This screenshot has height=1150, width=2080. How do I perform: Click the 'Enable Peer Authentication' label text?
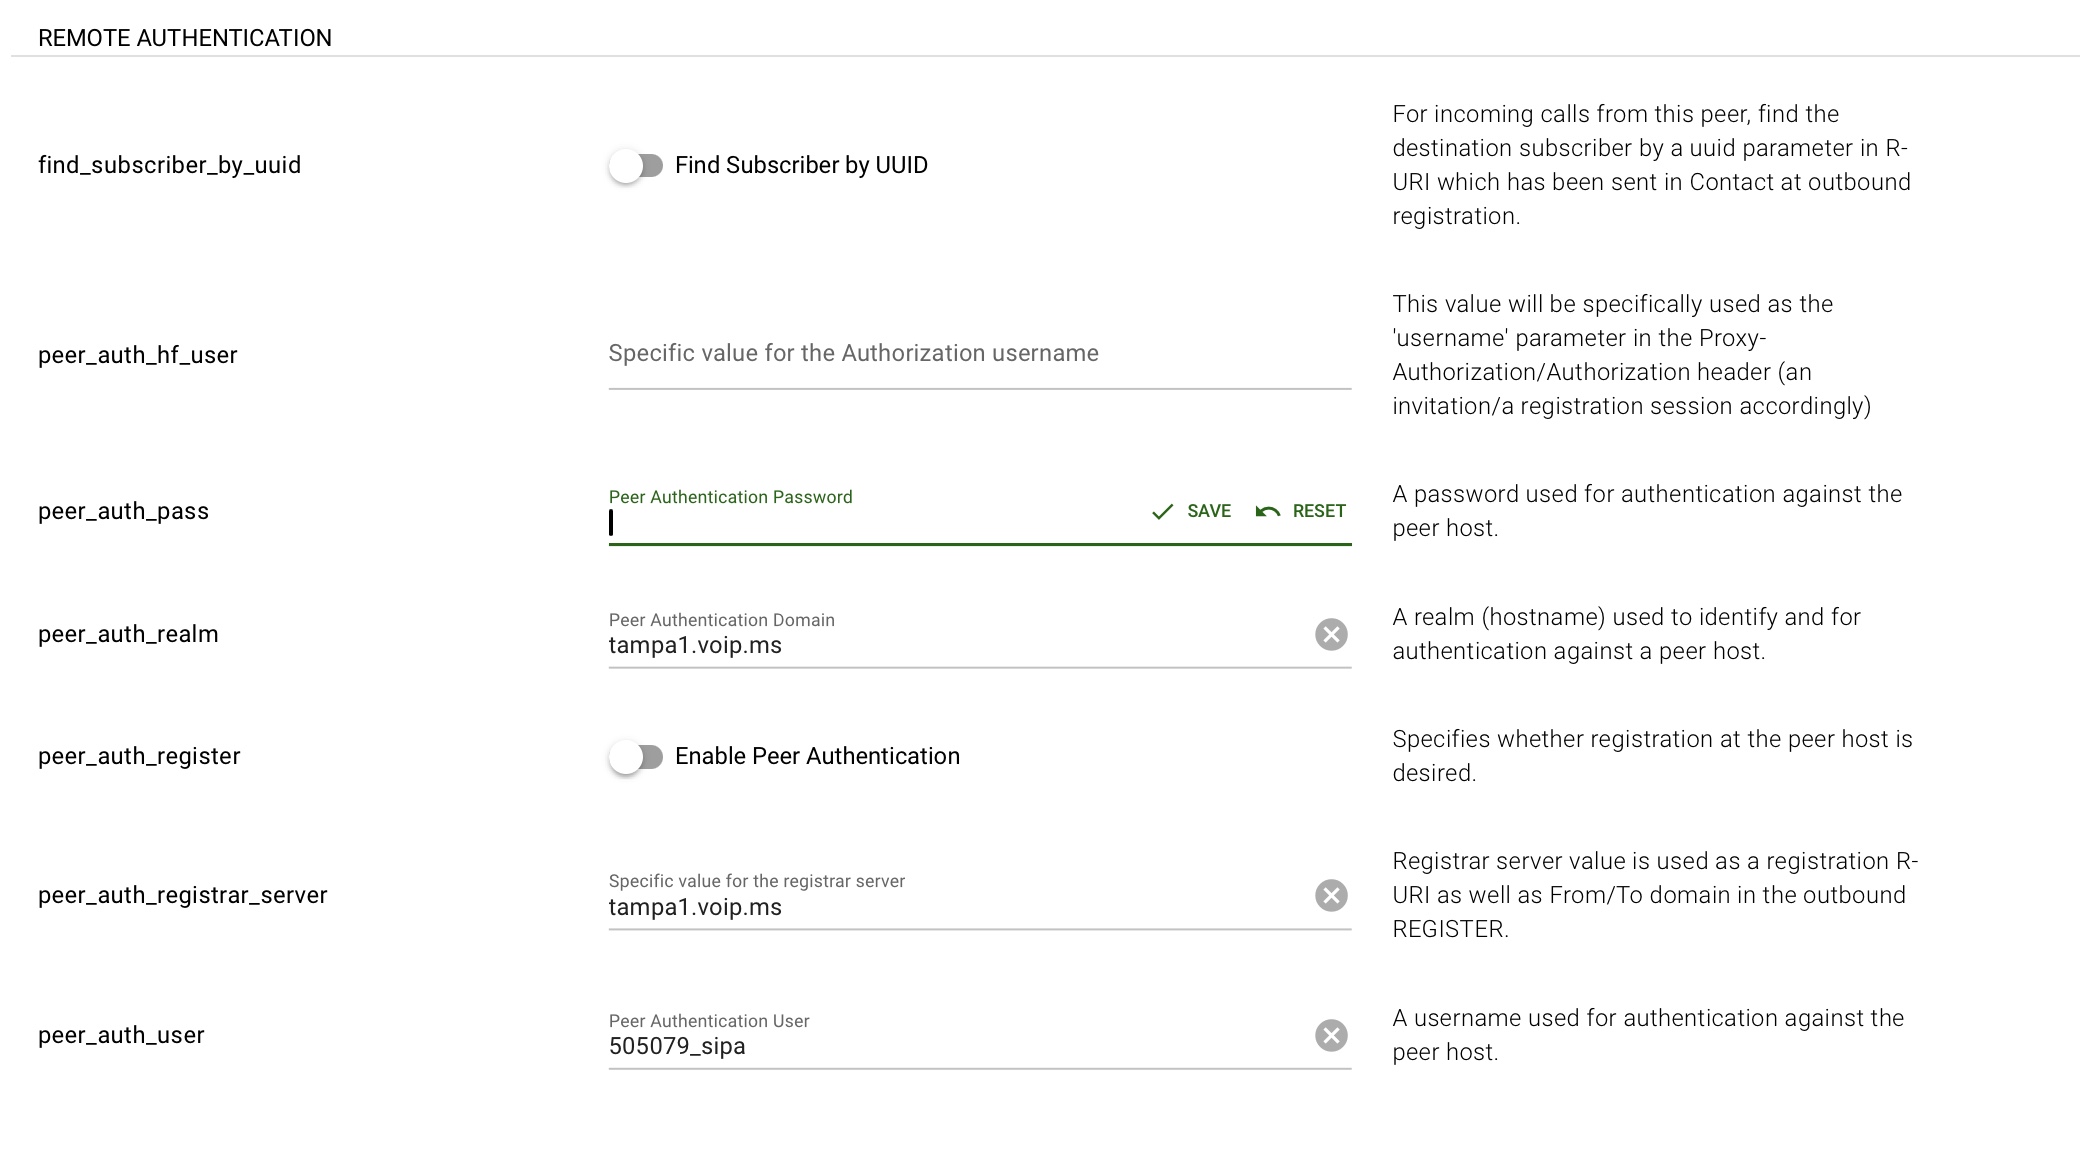point(817,756)
